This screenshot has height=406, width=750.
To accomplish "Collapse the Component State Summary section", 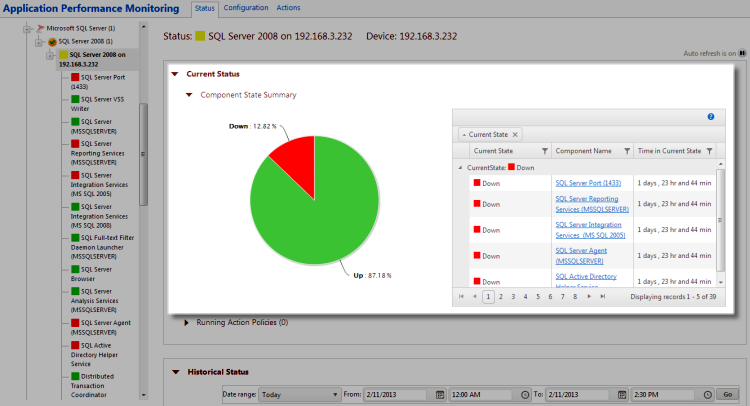I will coord(189,95).
